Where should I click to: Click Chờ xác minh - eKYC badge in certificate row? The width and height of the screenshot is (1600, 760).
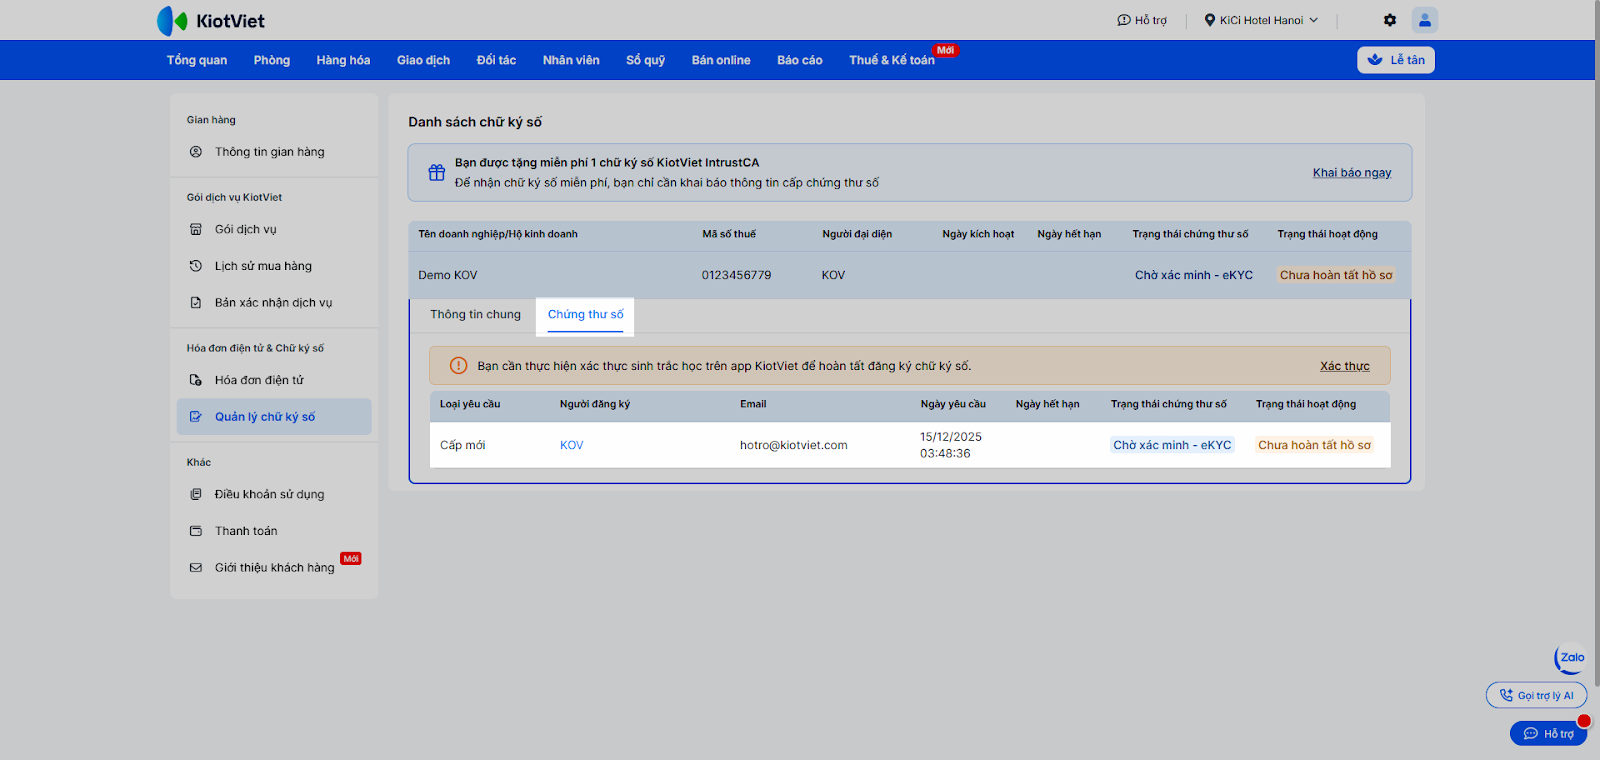1172,445
